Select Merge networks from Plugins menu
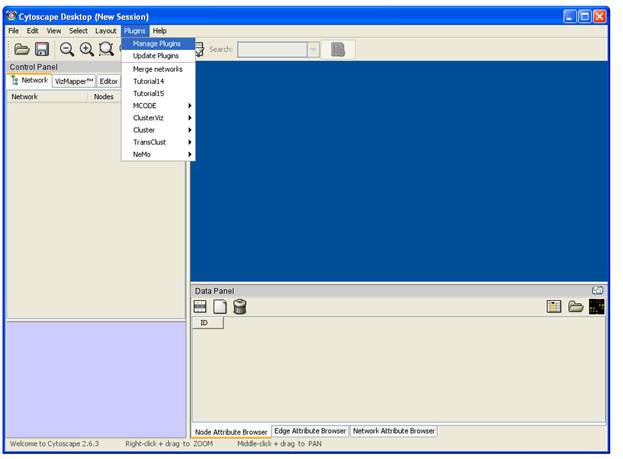This screenshot has height=459, width=623. point(158,69)
